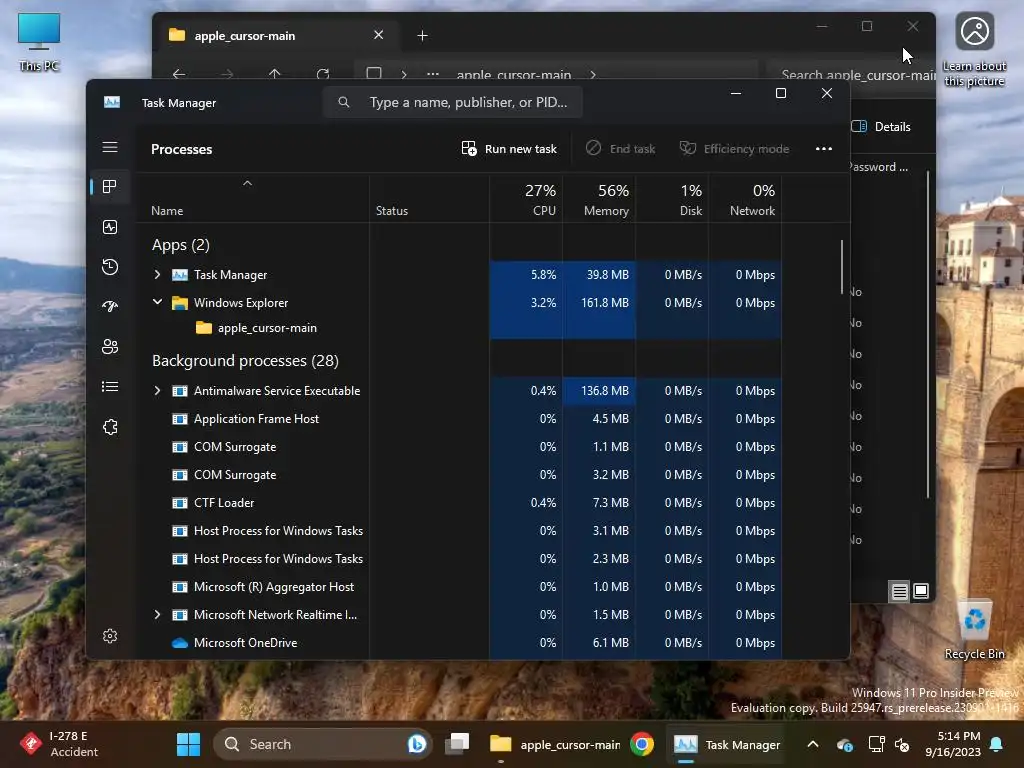This screenshot has height=768, width=1024.
Task: Click the Task Manager process list scrollbar
Action: [842, 268]
